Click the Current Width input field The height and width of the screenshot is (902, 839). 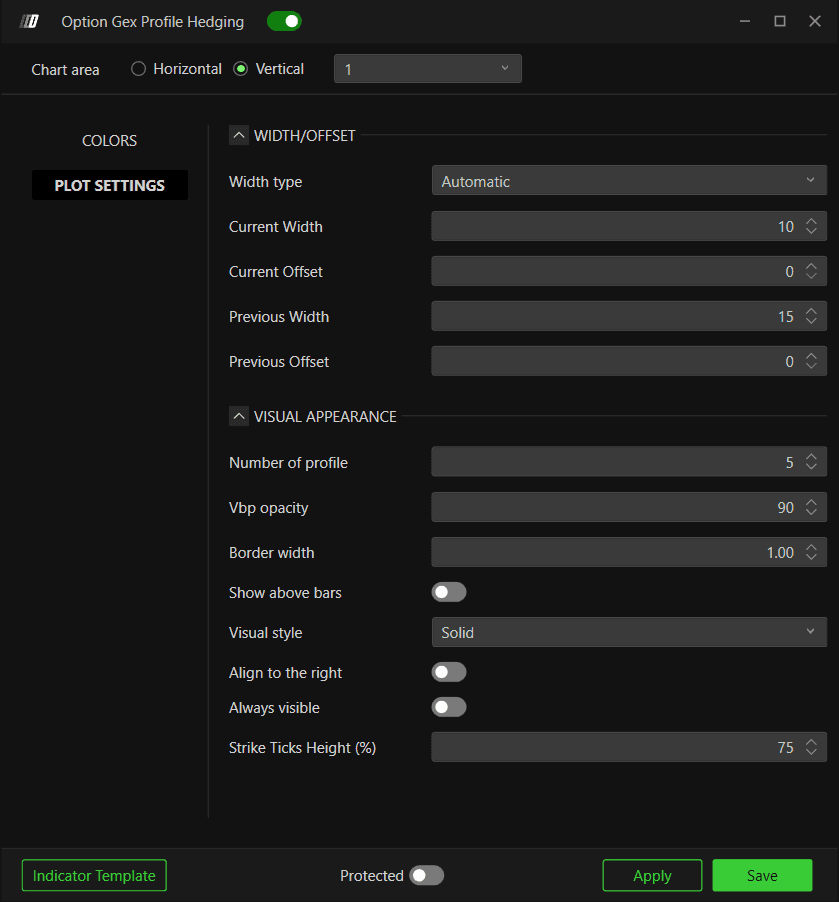click(629, 226)
